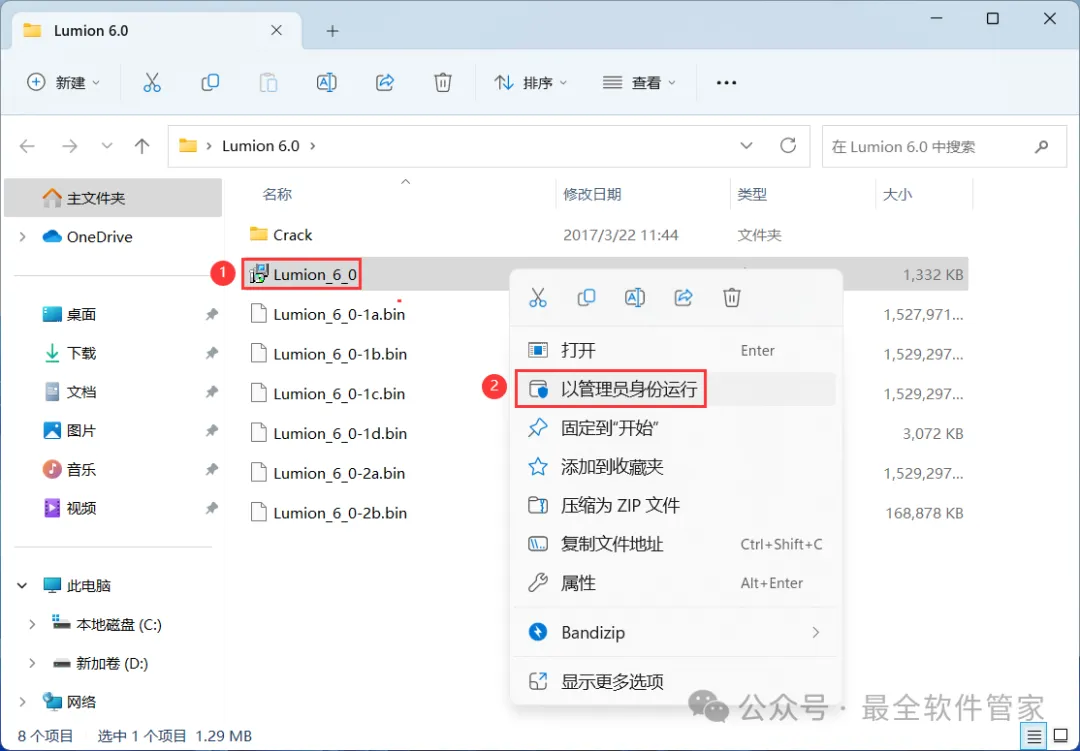The image size is (1080, 751).
Task: Expand the 新加卷 (D:) node
Action: (32, 663)
